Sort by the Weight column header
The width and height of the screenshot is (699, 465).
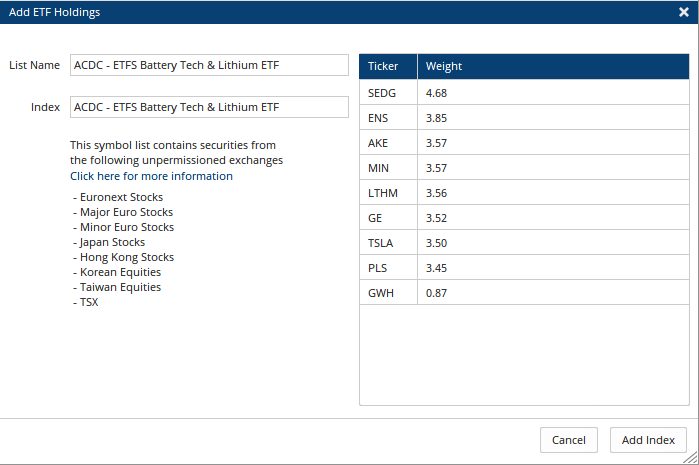(x=553, y=66)
